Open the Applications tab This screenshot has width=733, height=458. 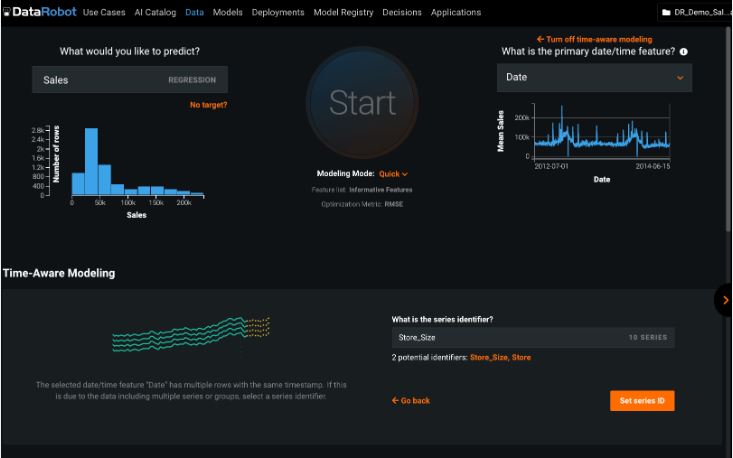tap(456, 13)
